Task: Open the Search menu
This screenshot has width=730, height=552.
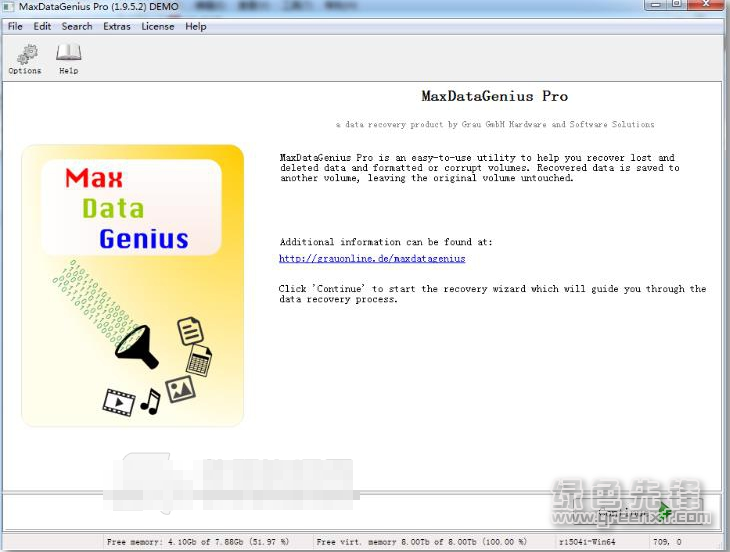Action: click(x=77, y=26)
